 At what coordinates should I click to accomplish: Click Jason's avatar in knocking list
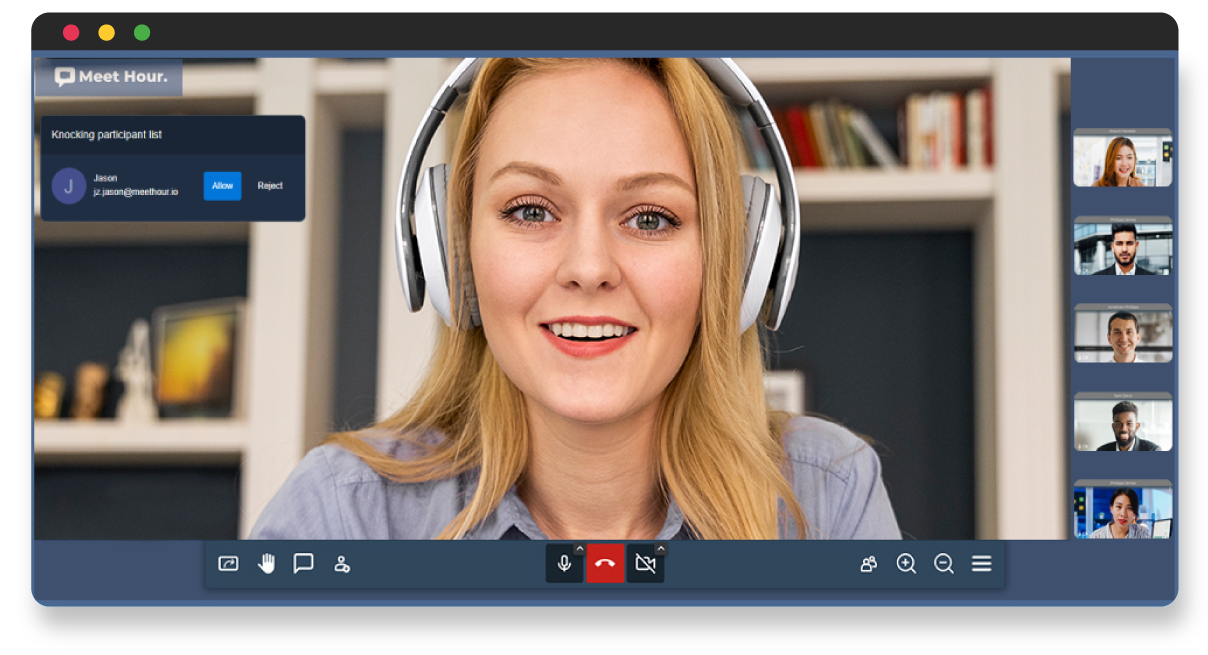69,186
